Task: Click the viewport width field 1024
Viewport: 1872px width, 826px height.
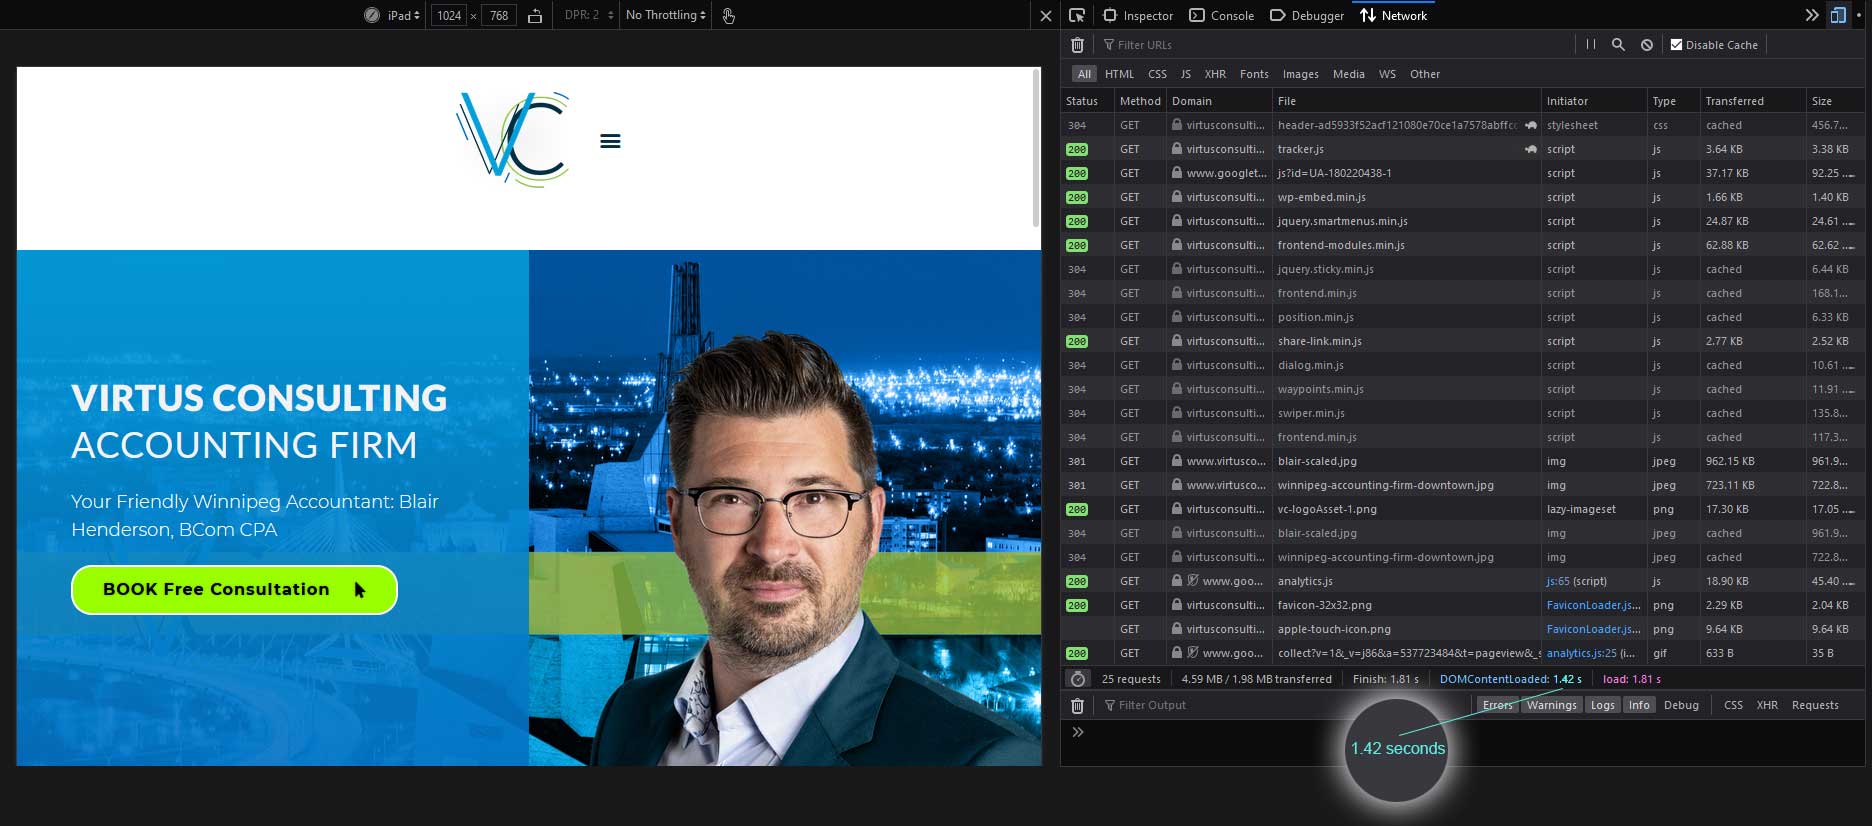Action: tap(449, 15)
